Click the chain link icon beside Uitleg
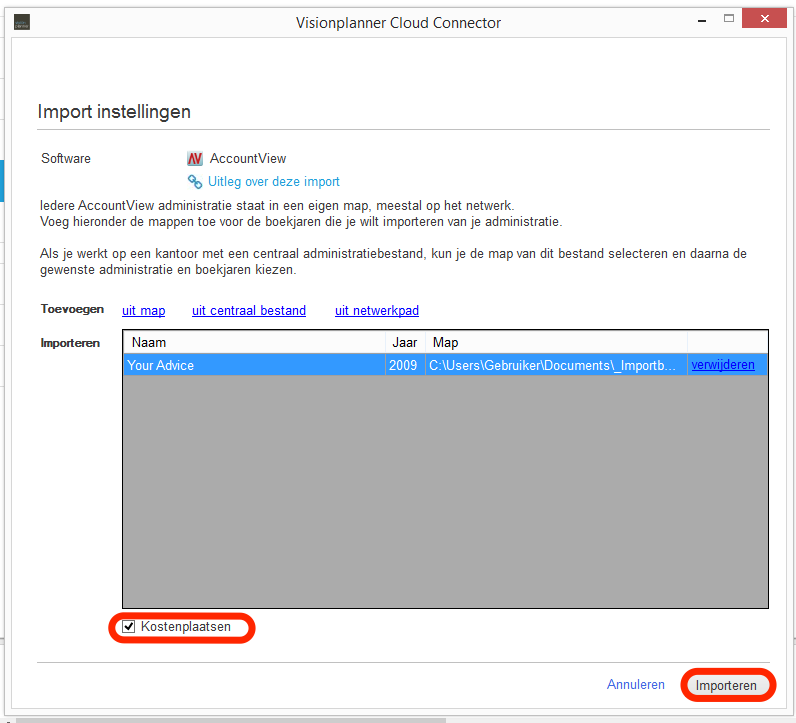 click(195, 181)
